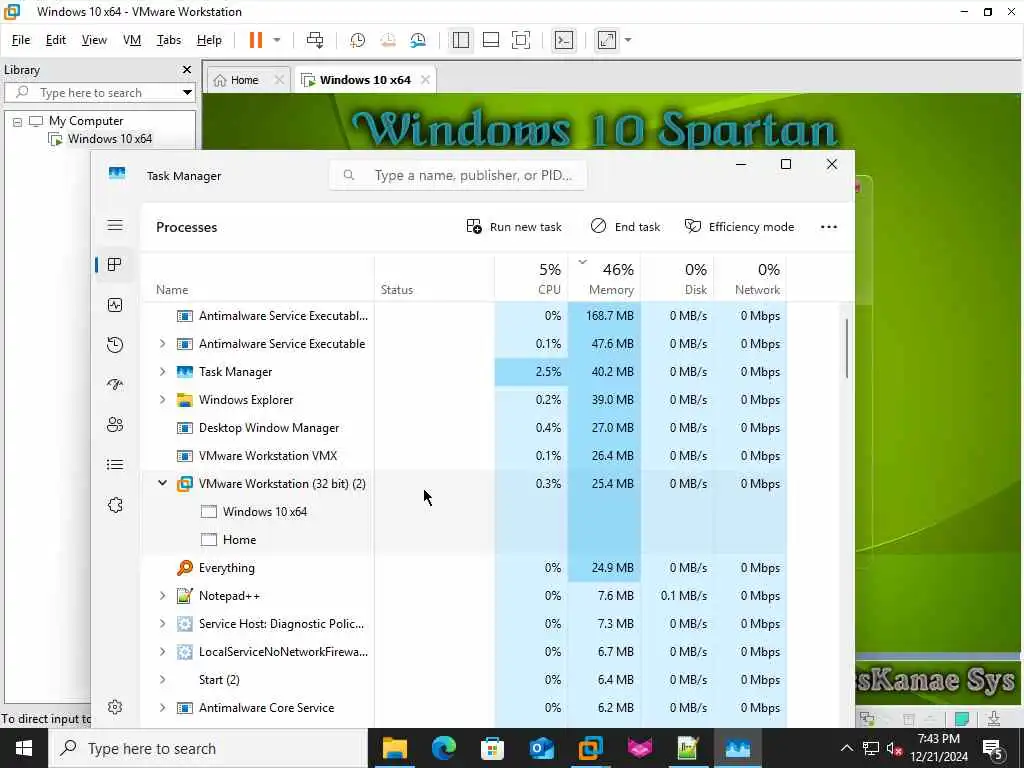Open Outlook from the taskbar
1024x768 pixels.
click(x=541, y=748)
